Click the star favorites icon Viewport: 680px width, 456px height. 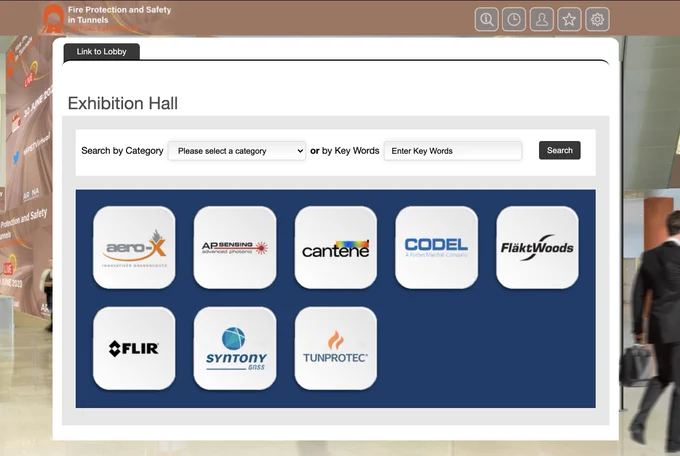click(569, 19)
